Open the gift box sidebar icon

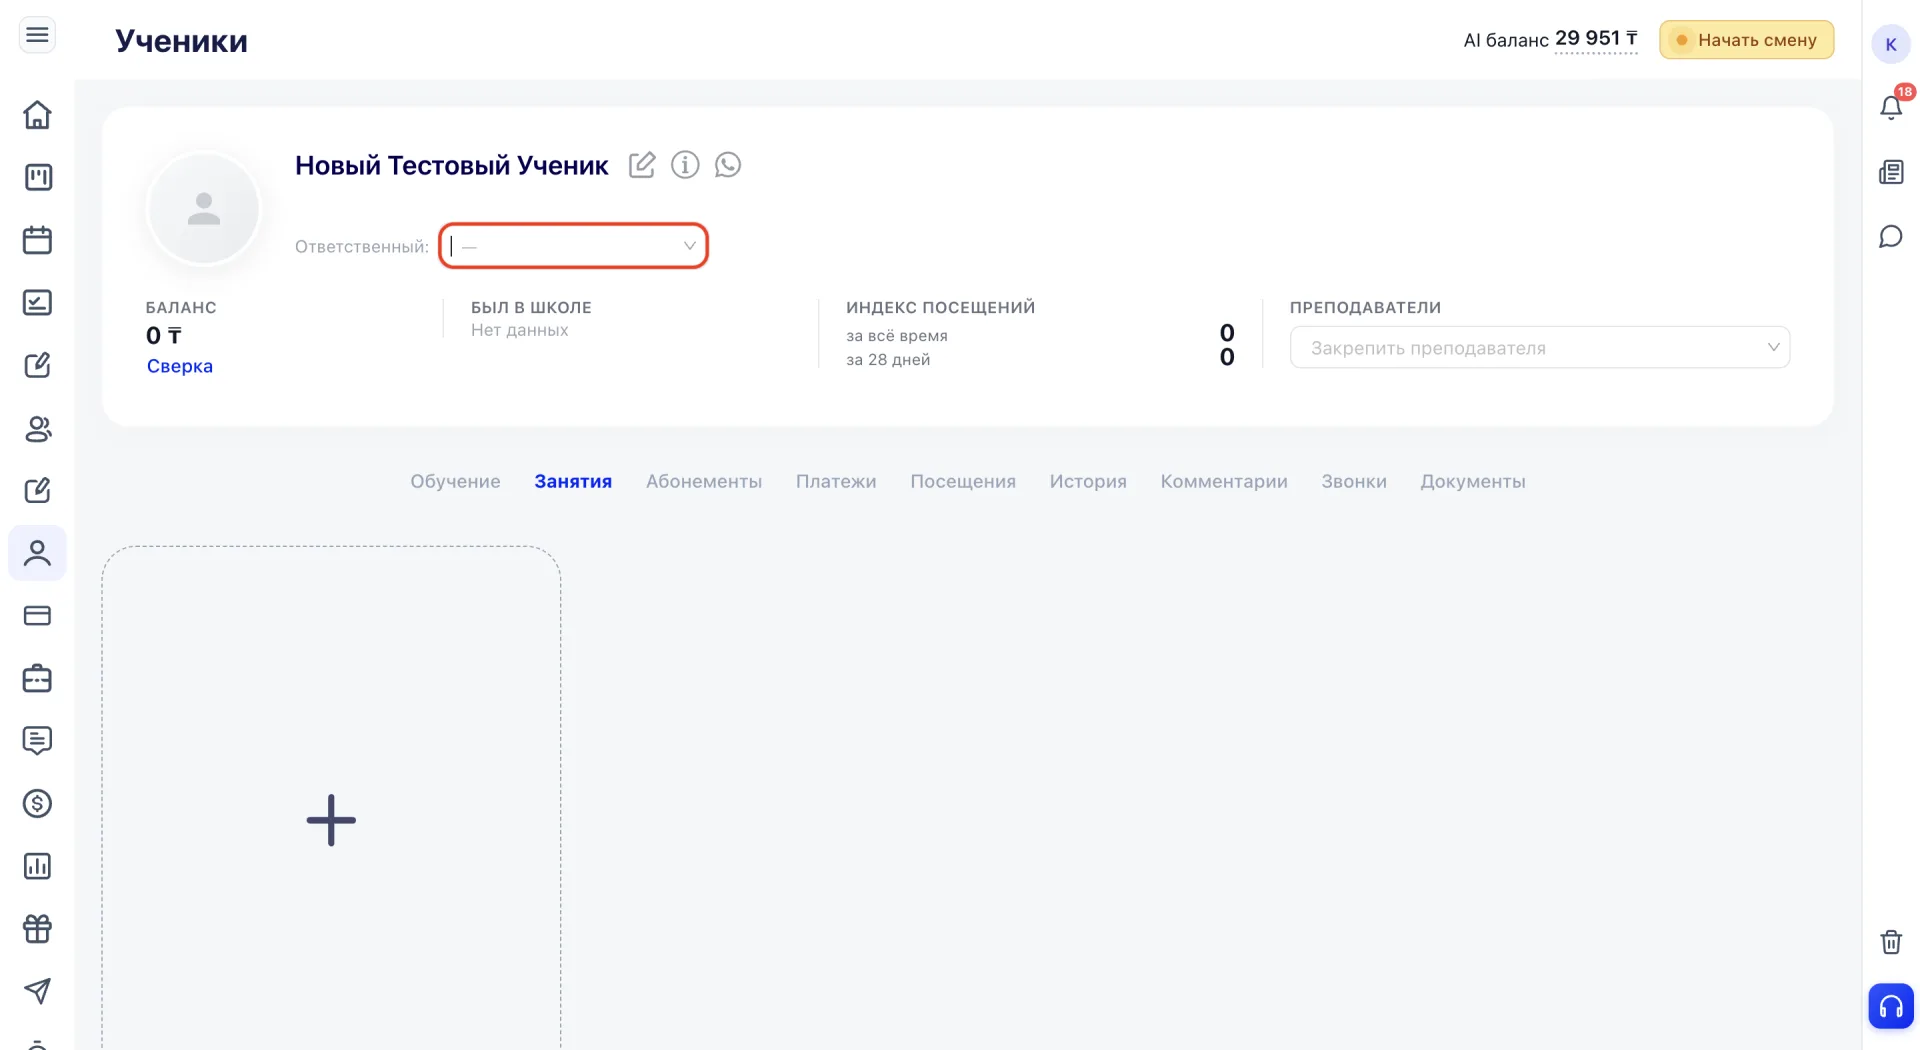(x=37, y=929)
